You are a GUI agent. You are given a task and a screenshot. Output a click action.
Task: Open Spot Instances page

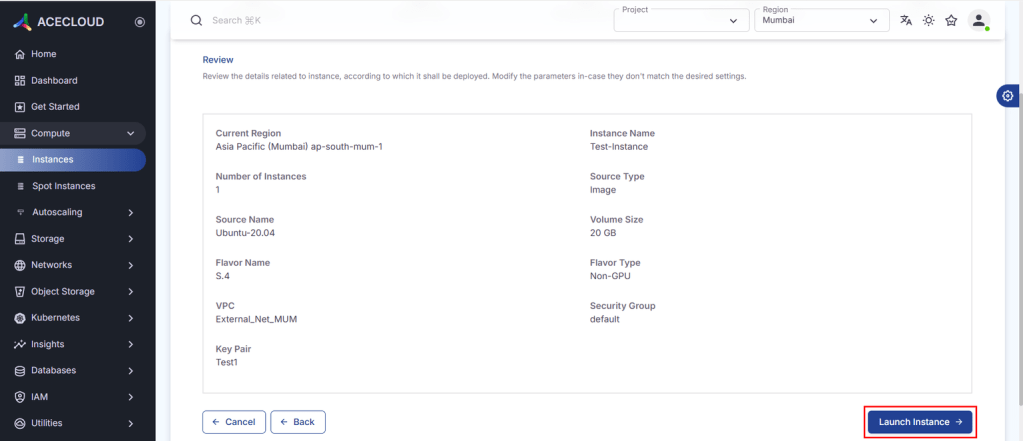click(x=64, y=186)
